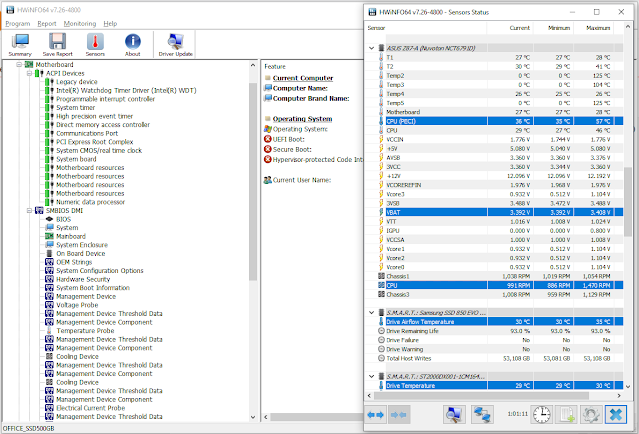The width and height of the screenshot is (639, 434).
Task: Click expand-columns blue arrows button in Sensors window
Action: point(375,415)
